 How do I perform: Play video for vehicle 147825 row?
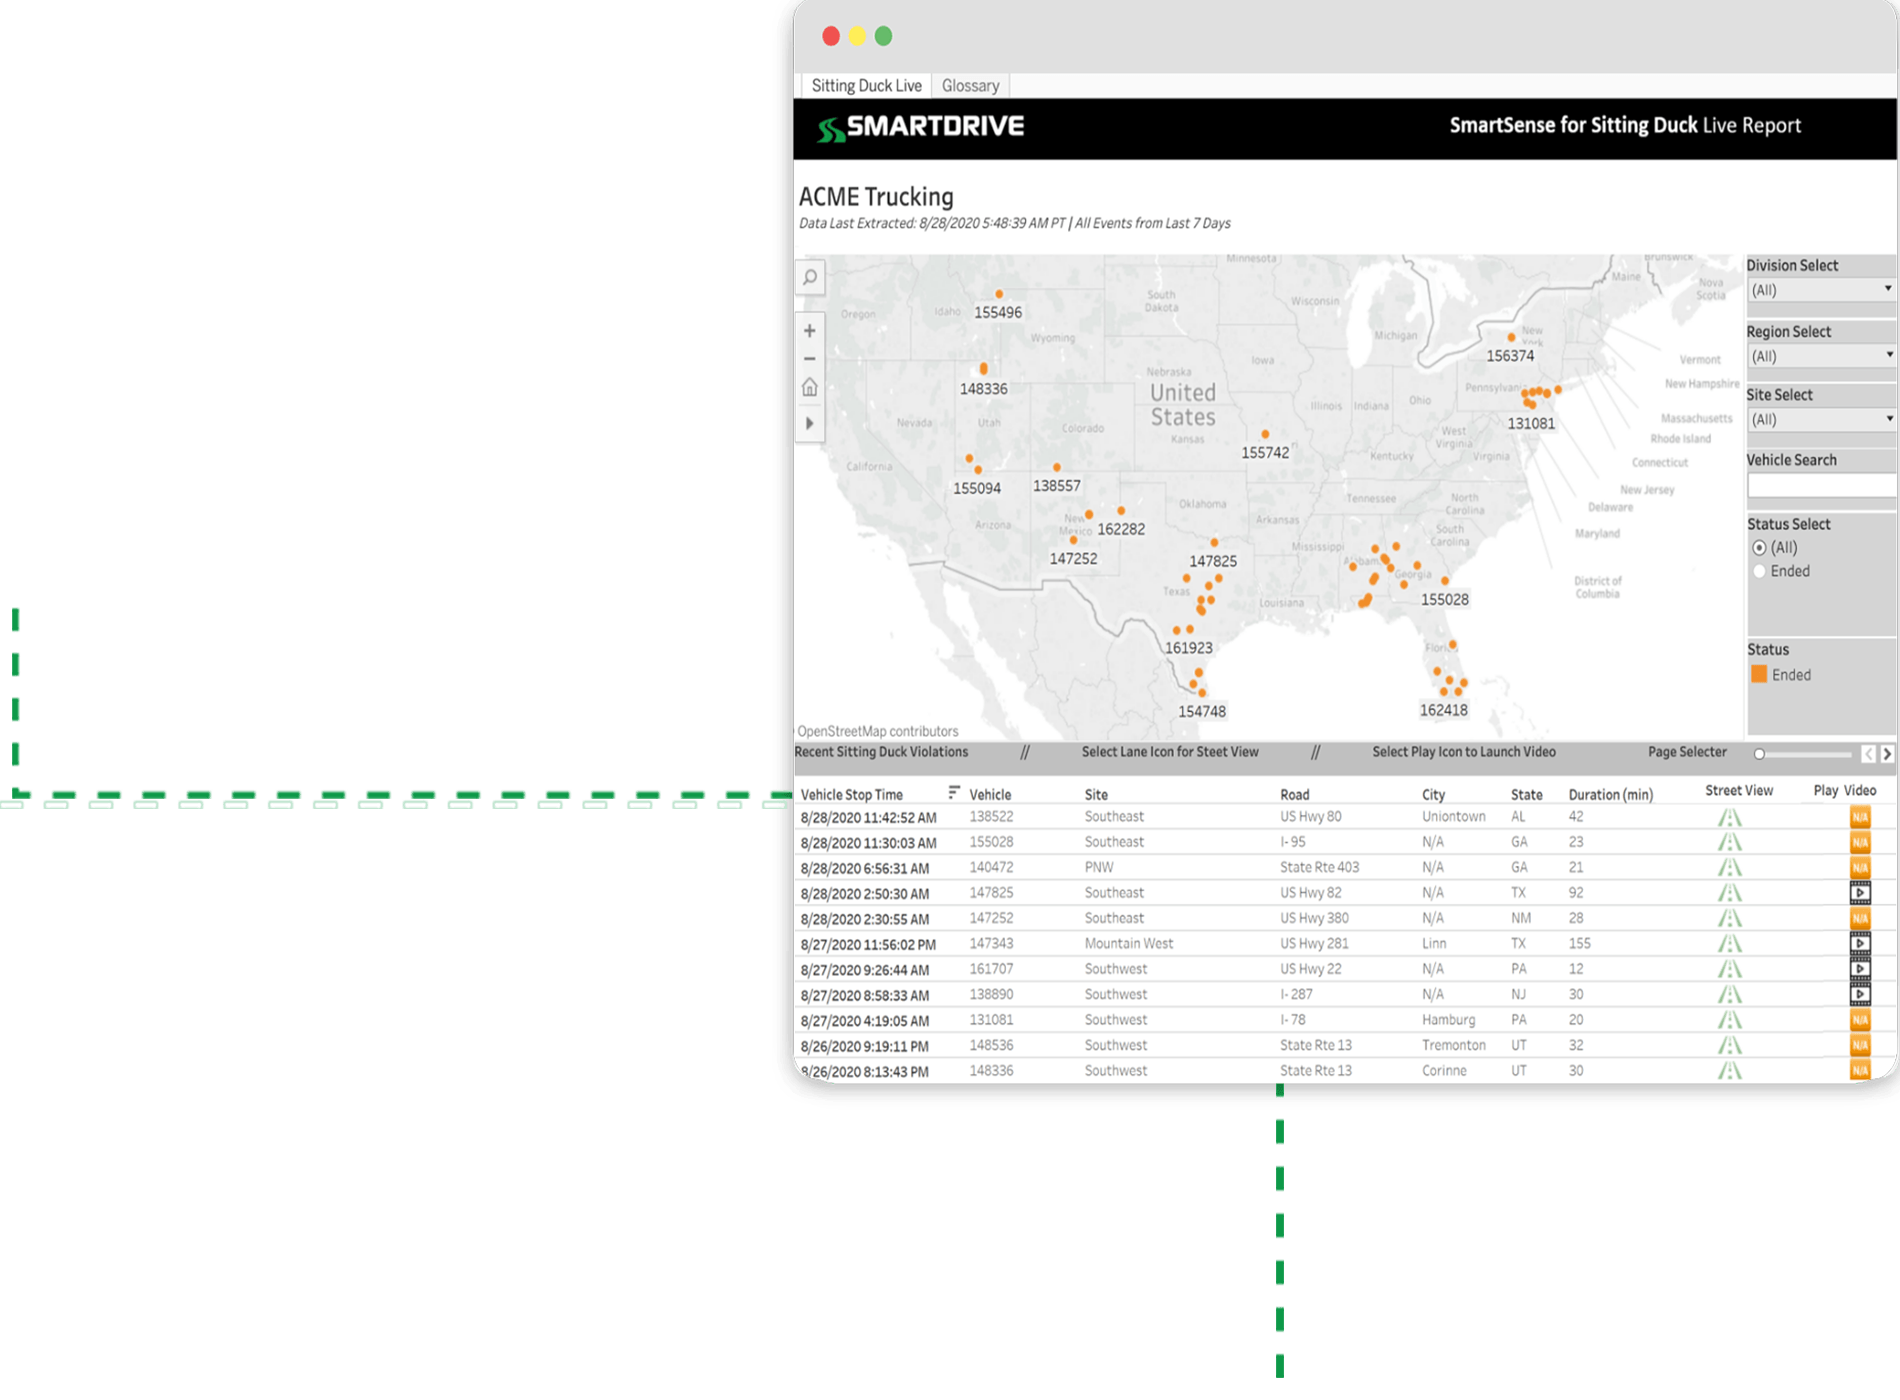coord(1860,893)
